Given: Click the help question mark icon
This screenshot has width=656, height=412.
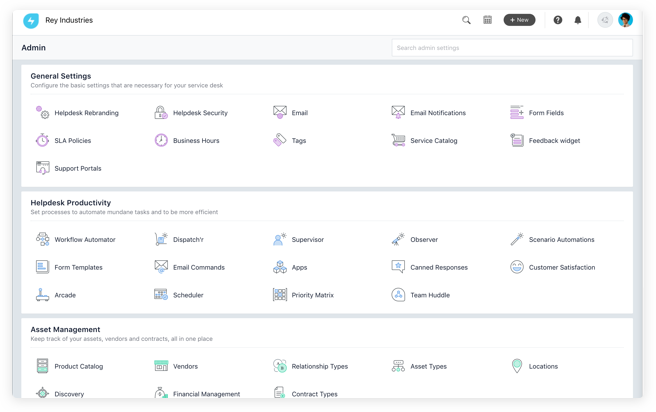Looking at the screenshot, I should tap(558, 20).
